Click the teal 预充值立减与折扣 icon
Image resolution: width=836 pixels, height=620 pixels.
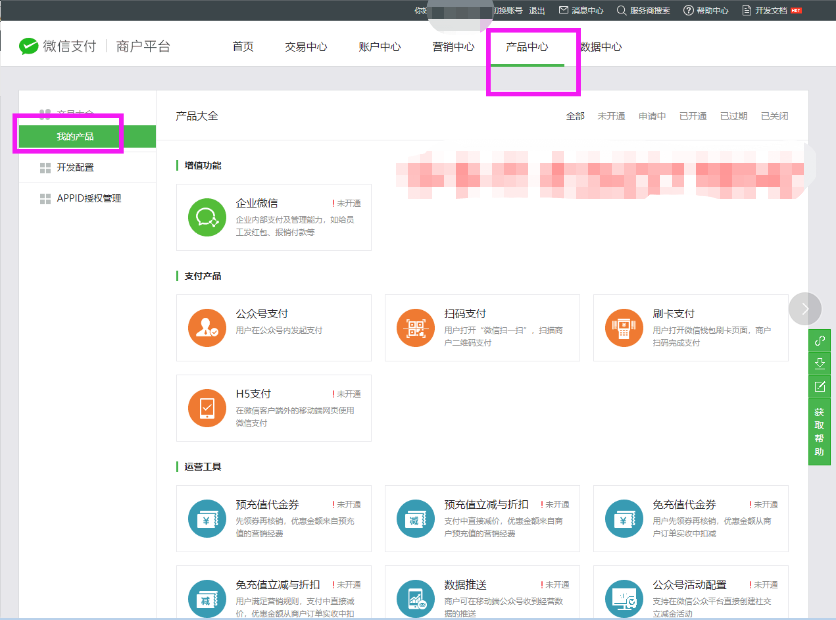pyautogui.click(x=416, y=518)
